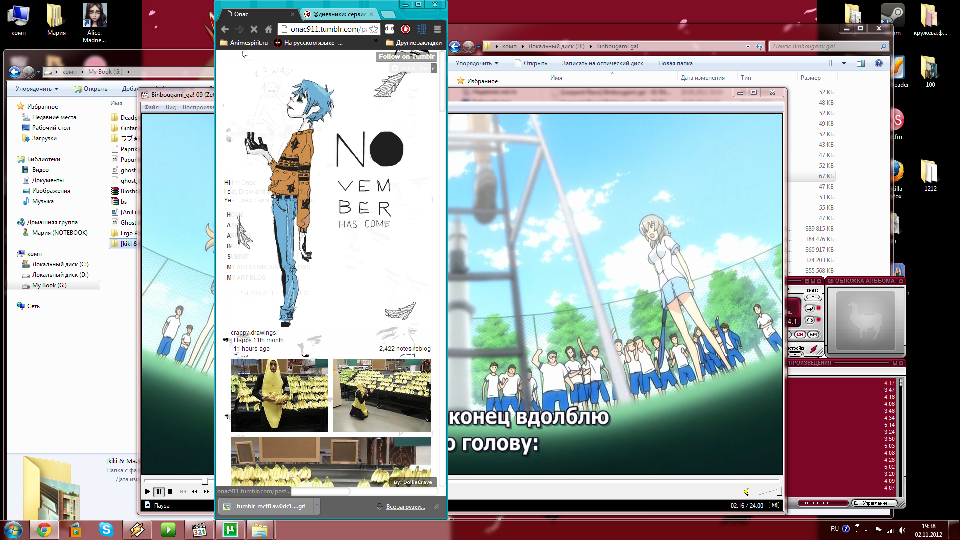The image size is (960, 541).
Task: Open the downloaded tumblr gif file
Action: coord(264,506)
